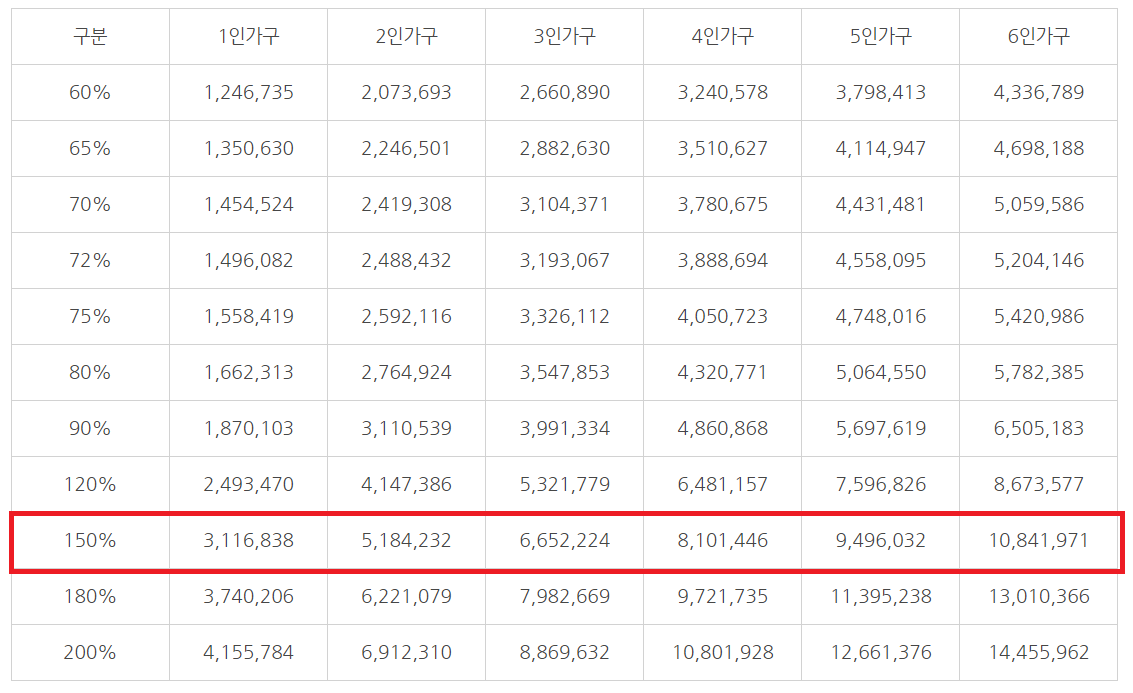Viewport: 1133px width, 693px height.
Task: Click the cell containing 14,455,962
Action: [1037, 652]
